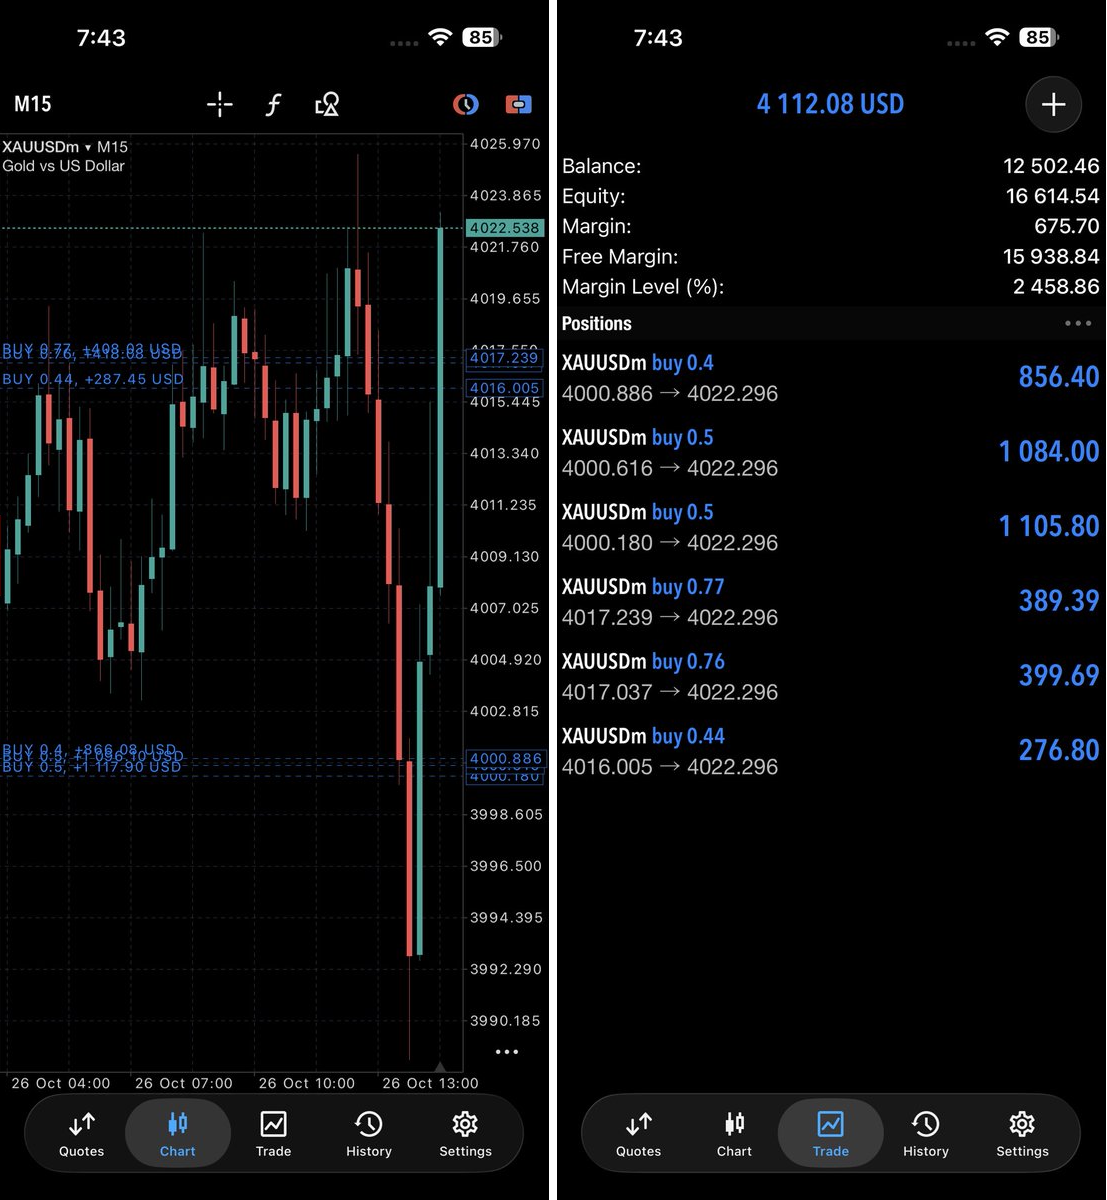Tap the BUY 0.44 +287.45 USD chart label
This screenshot has width=1107, height=1200.
point(93,379)
